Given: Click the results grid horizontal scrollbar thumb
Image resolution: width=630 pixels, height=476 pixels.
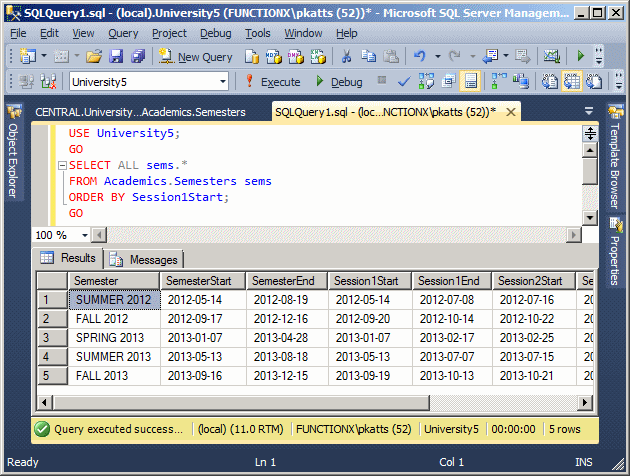Looking at the screenshot, I should [241, 402].
